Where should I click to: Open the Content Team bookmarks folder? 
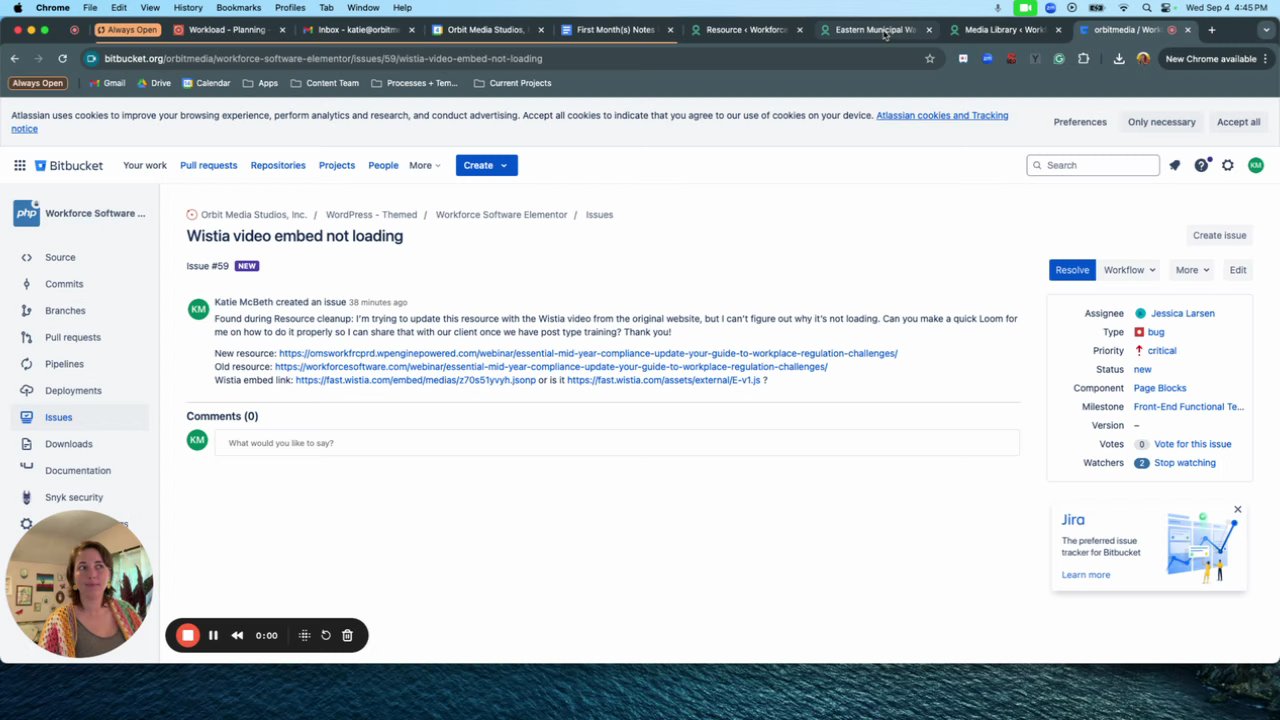[x=324, y=83]
